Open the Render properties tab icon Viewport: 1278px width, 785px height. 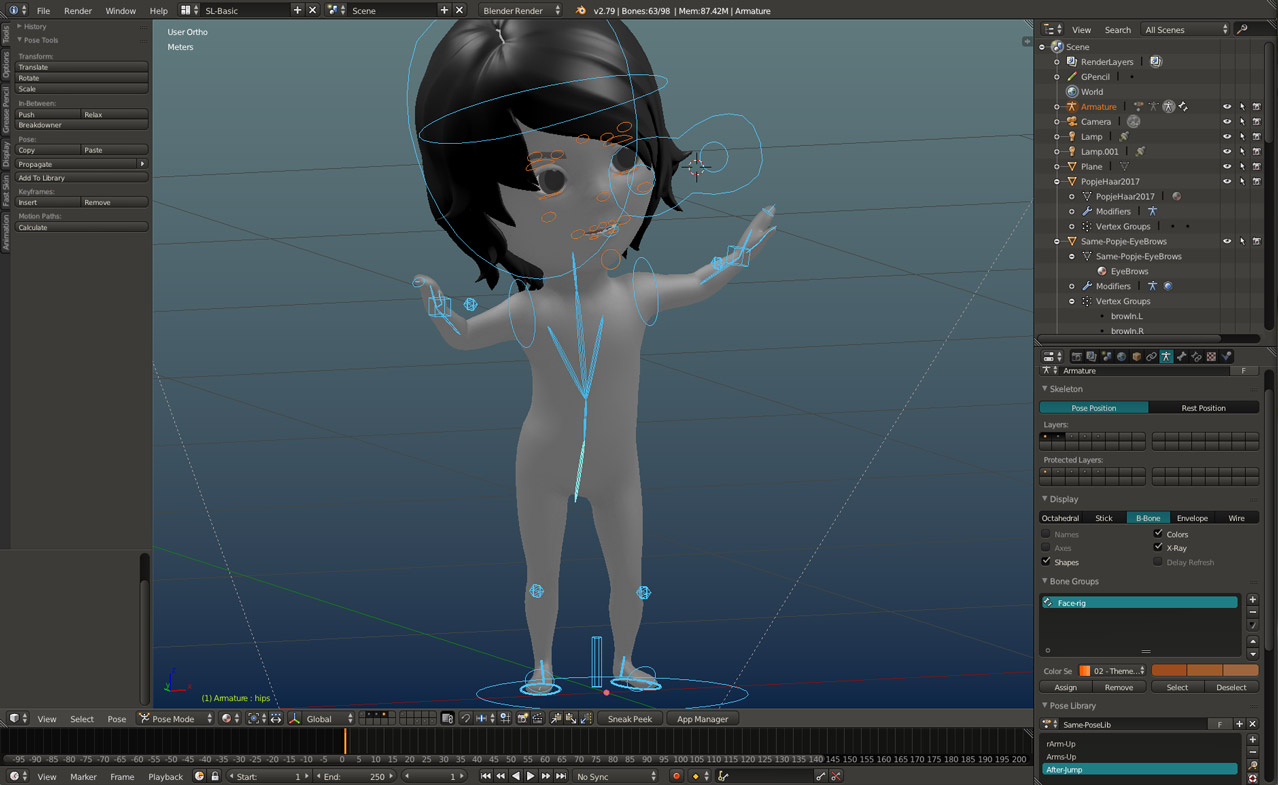[1076, 356]
